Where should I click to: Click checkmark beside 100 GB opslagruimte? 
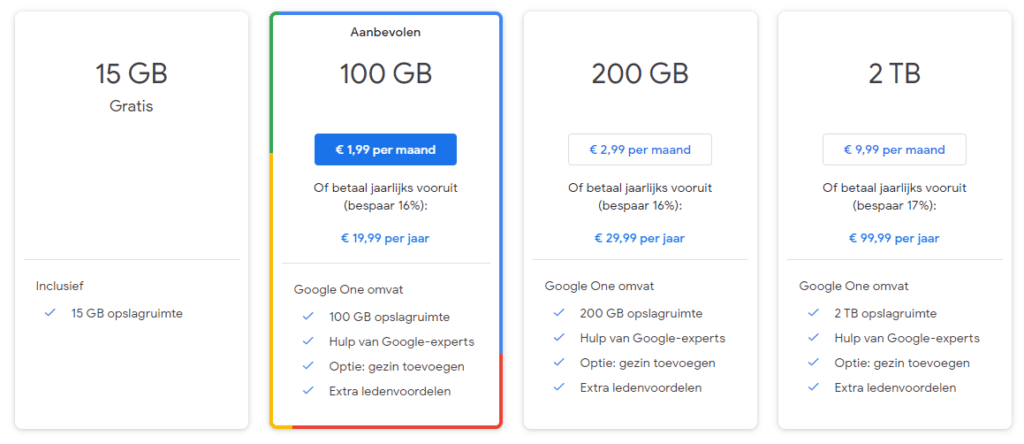coord(308,317)
